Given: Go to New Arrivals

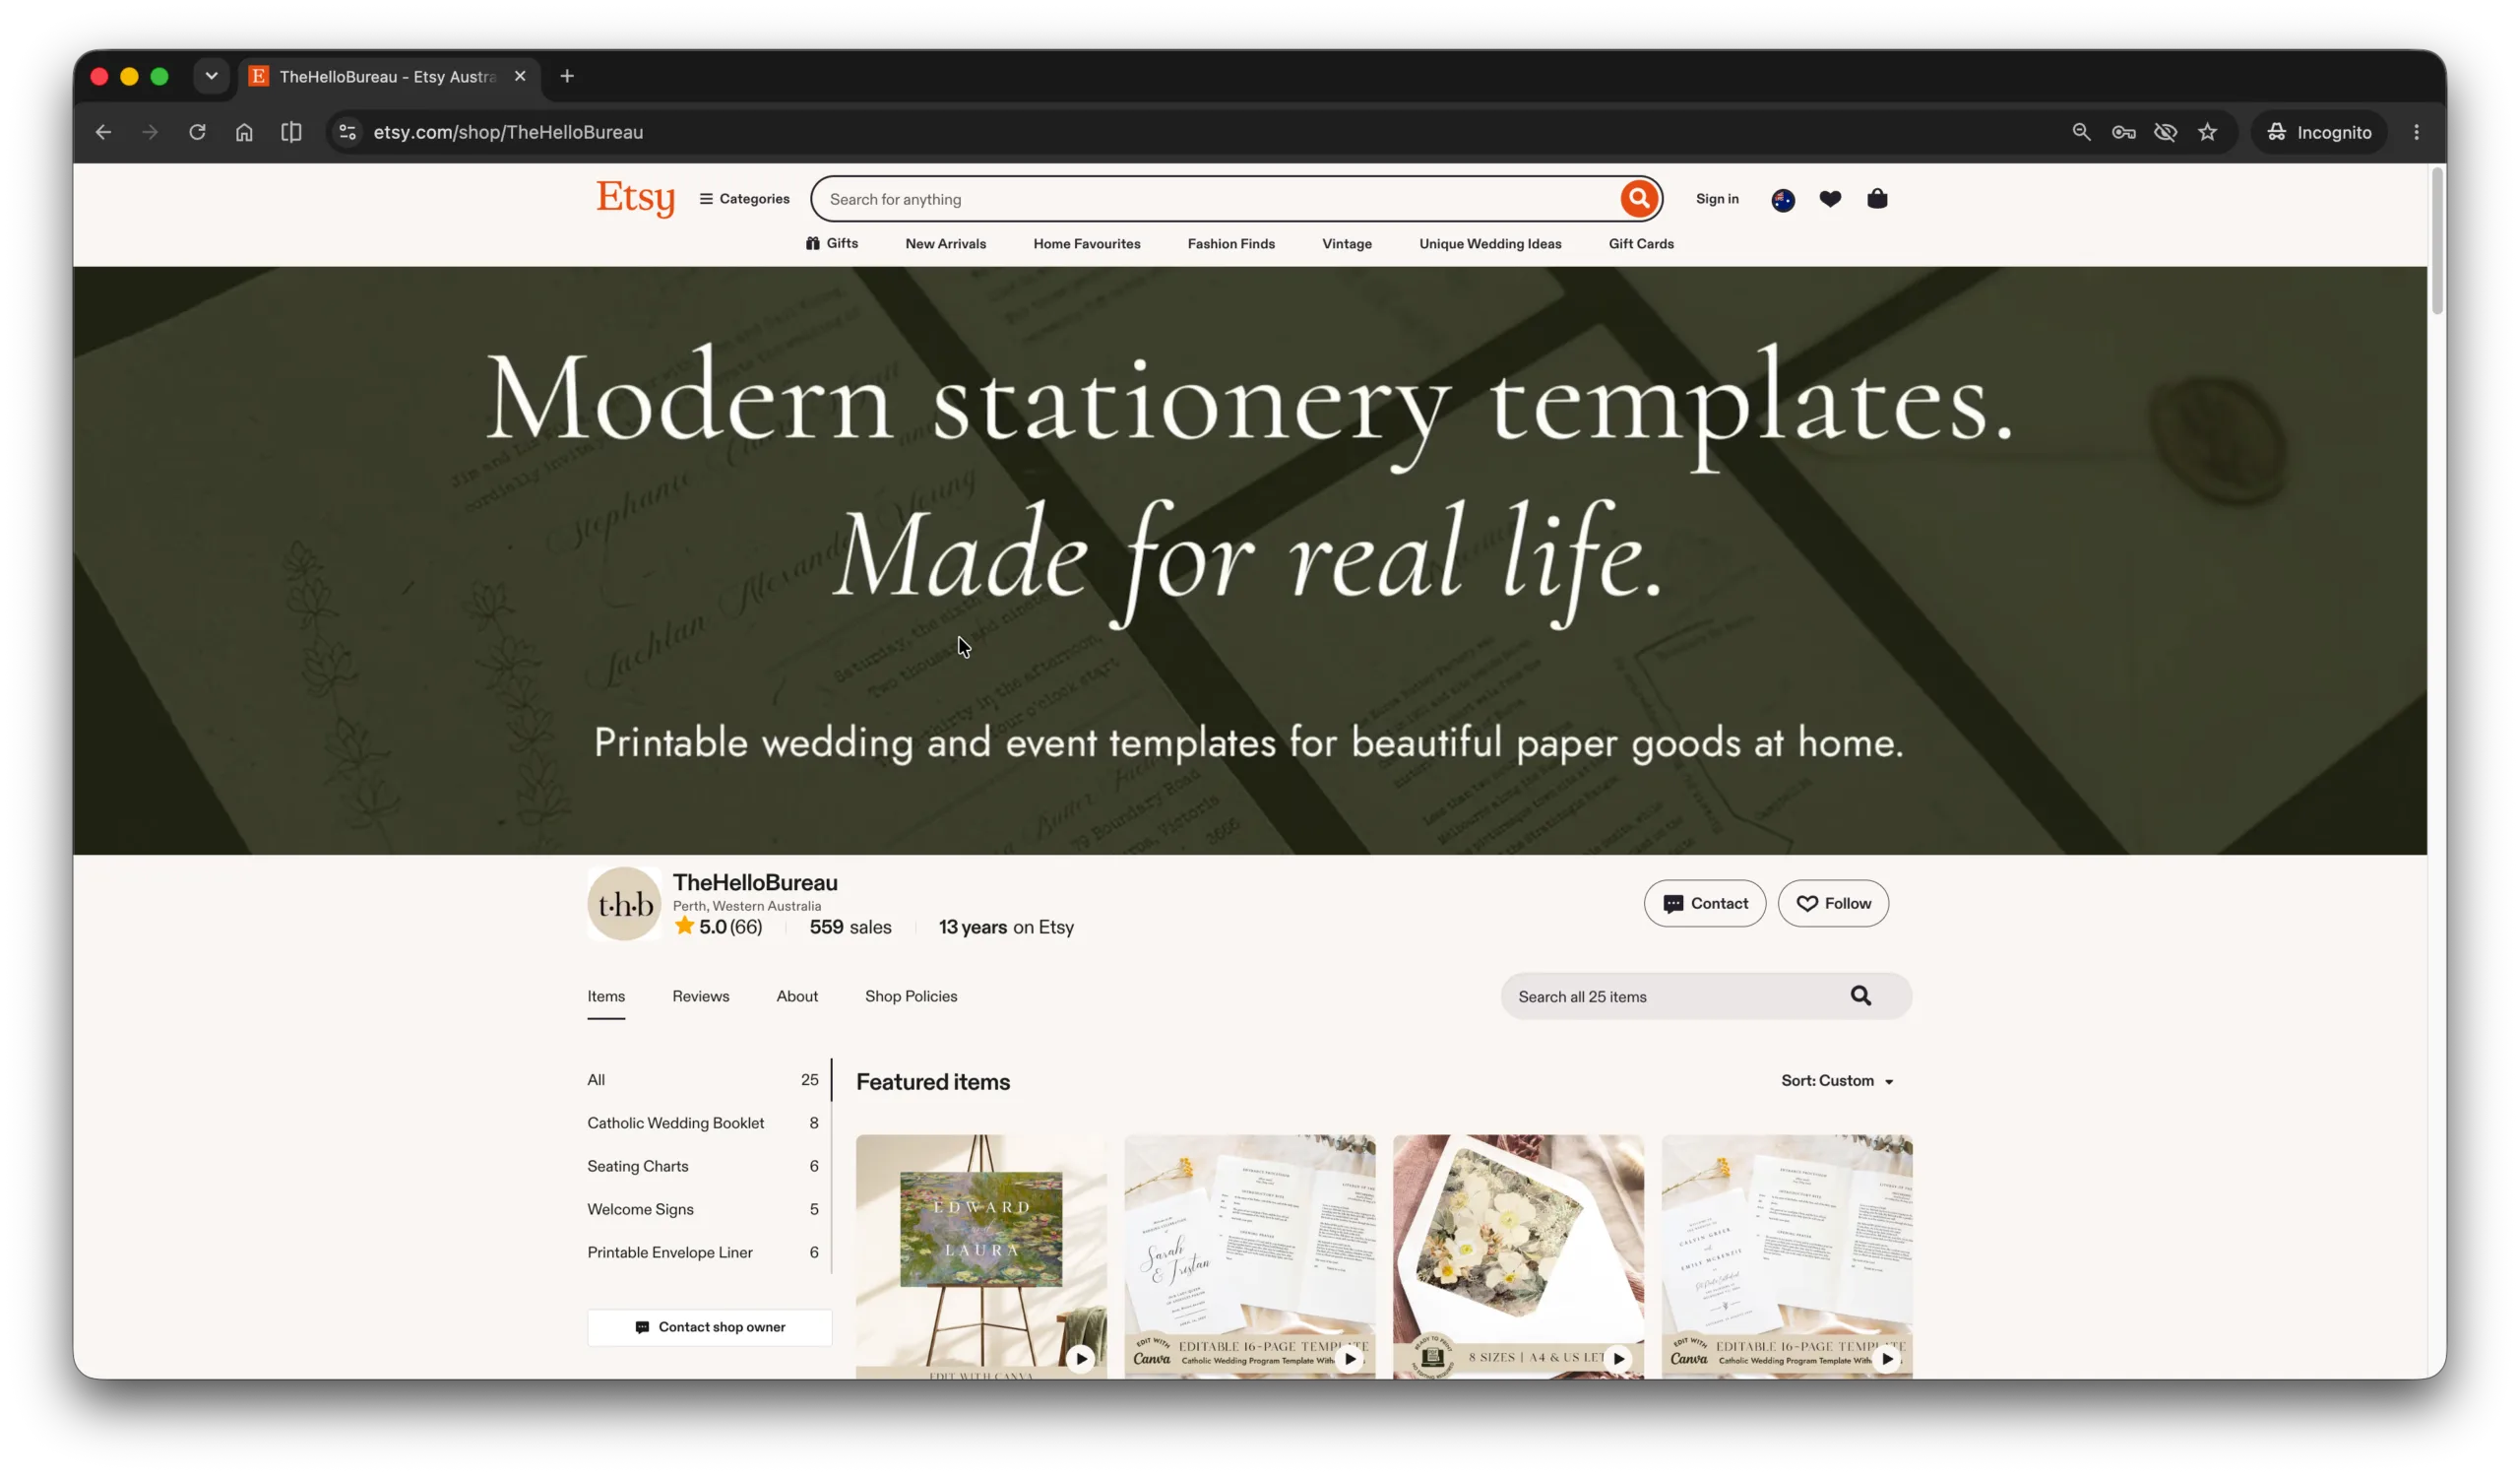Looking at the screenshot, I should pos(945,244).
